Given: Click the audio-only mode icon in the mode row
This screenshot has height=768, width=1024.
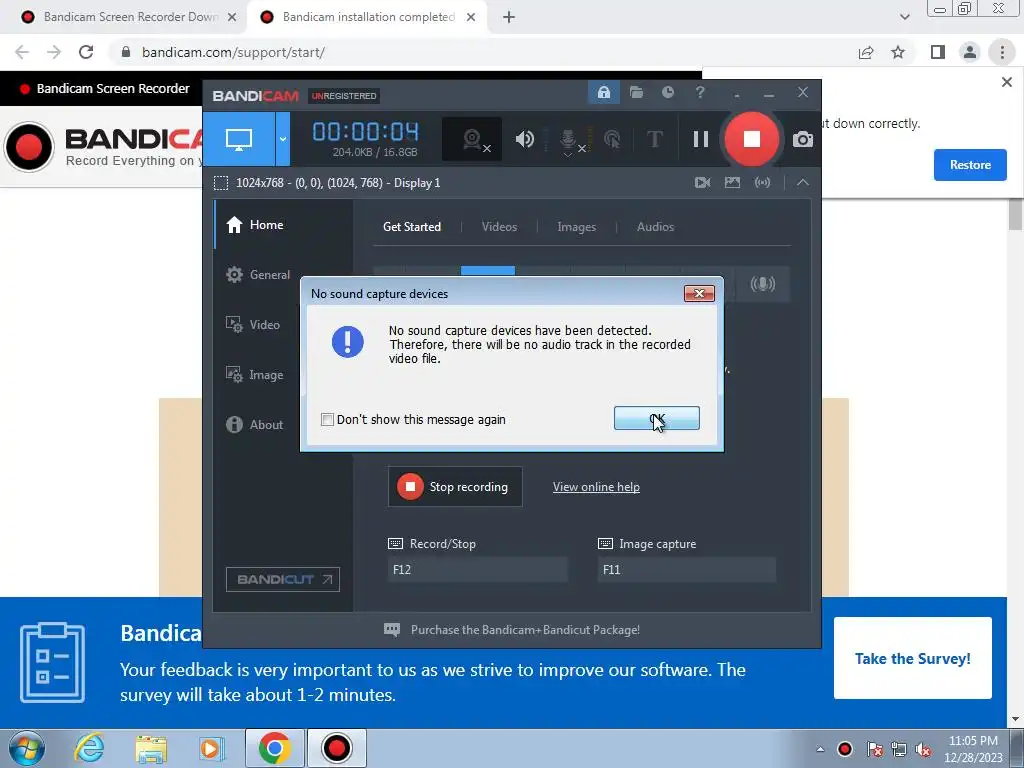Looking at the screenshot, I should click(x=762, y=284).
